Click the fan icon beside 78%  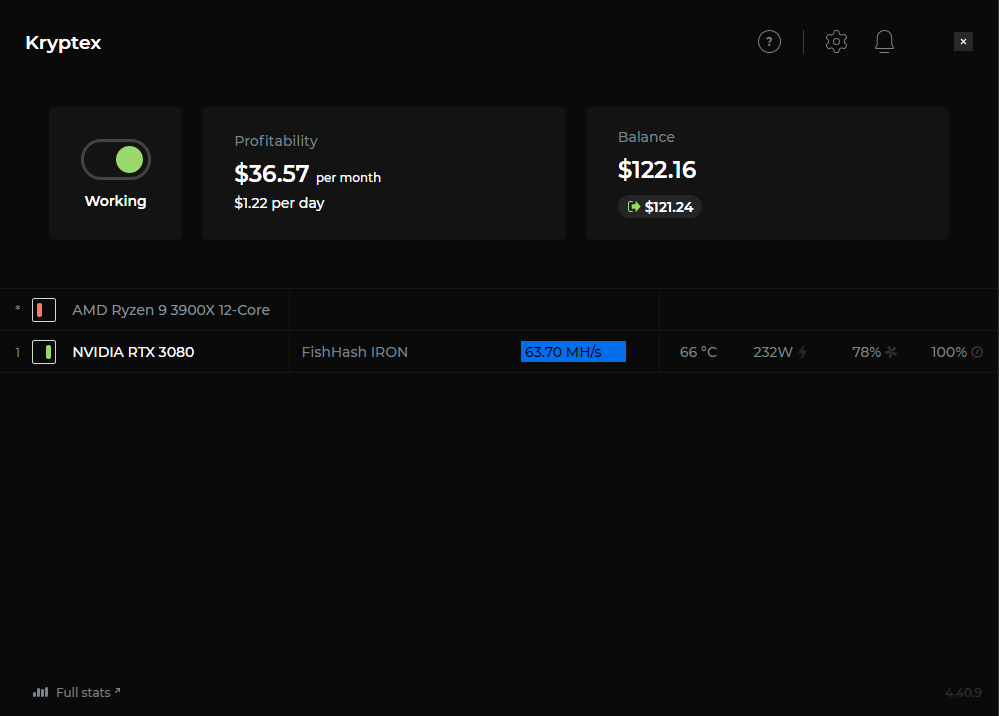[891, 352]
